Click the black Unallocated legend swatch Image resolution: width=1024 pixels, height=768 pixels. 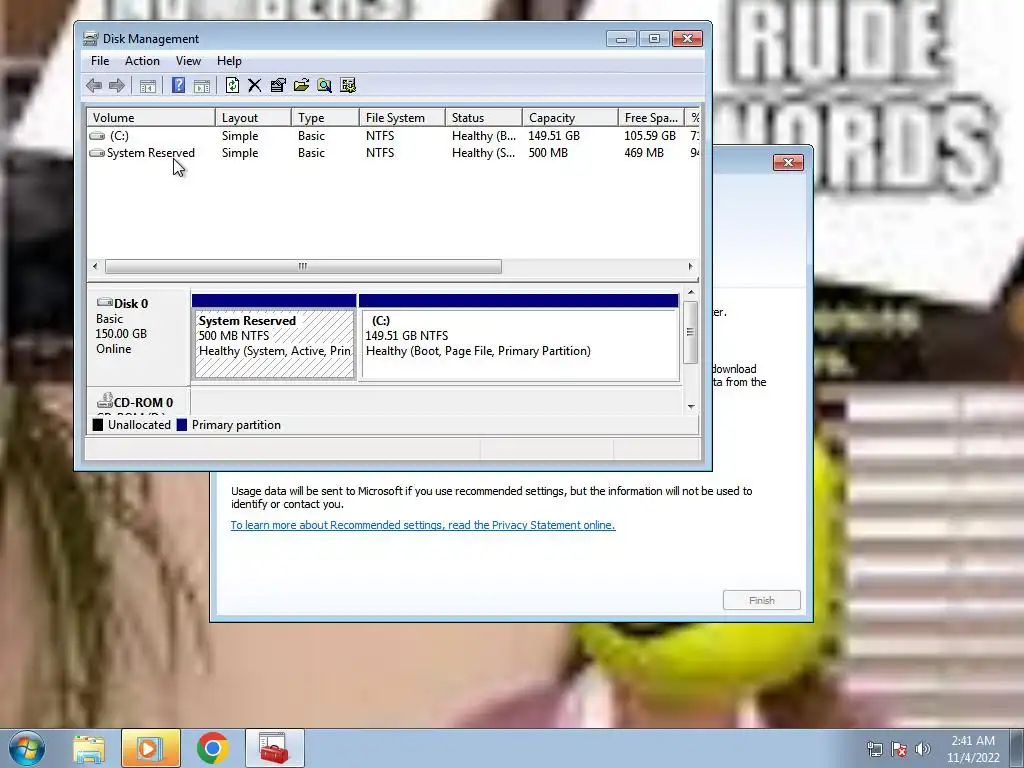click(98, 425)
